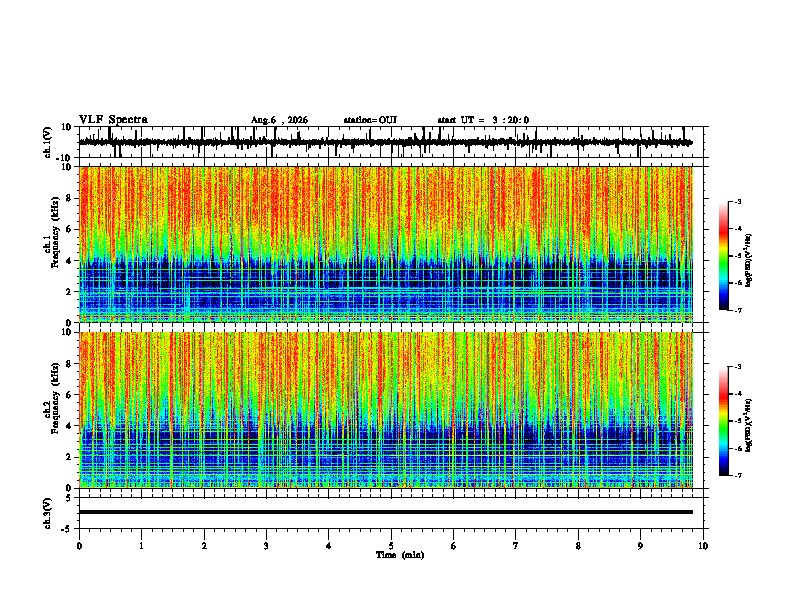Click time axis tick label "7"

516,546
